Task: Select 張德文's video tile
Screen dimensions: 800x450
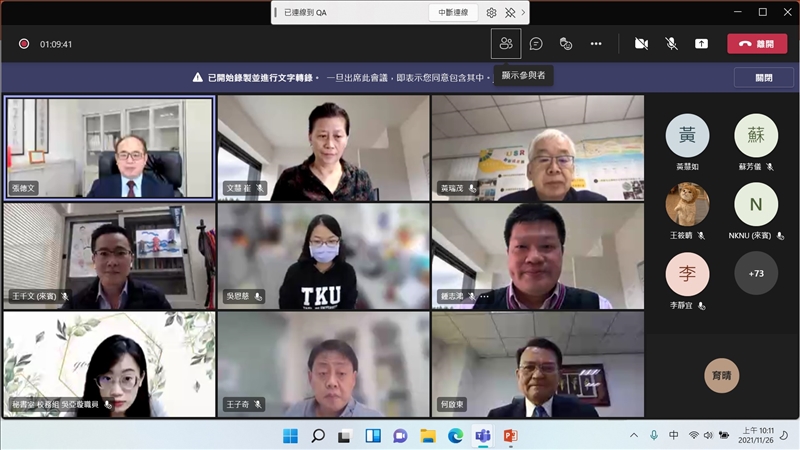Action: 109,147
